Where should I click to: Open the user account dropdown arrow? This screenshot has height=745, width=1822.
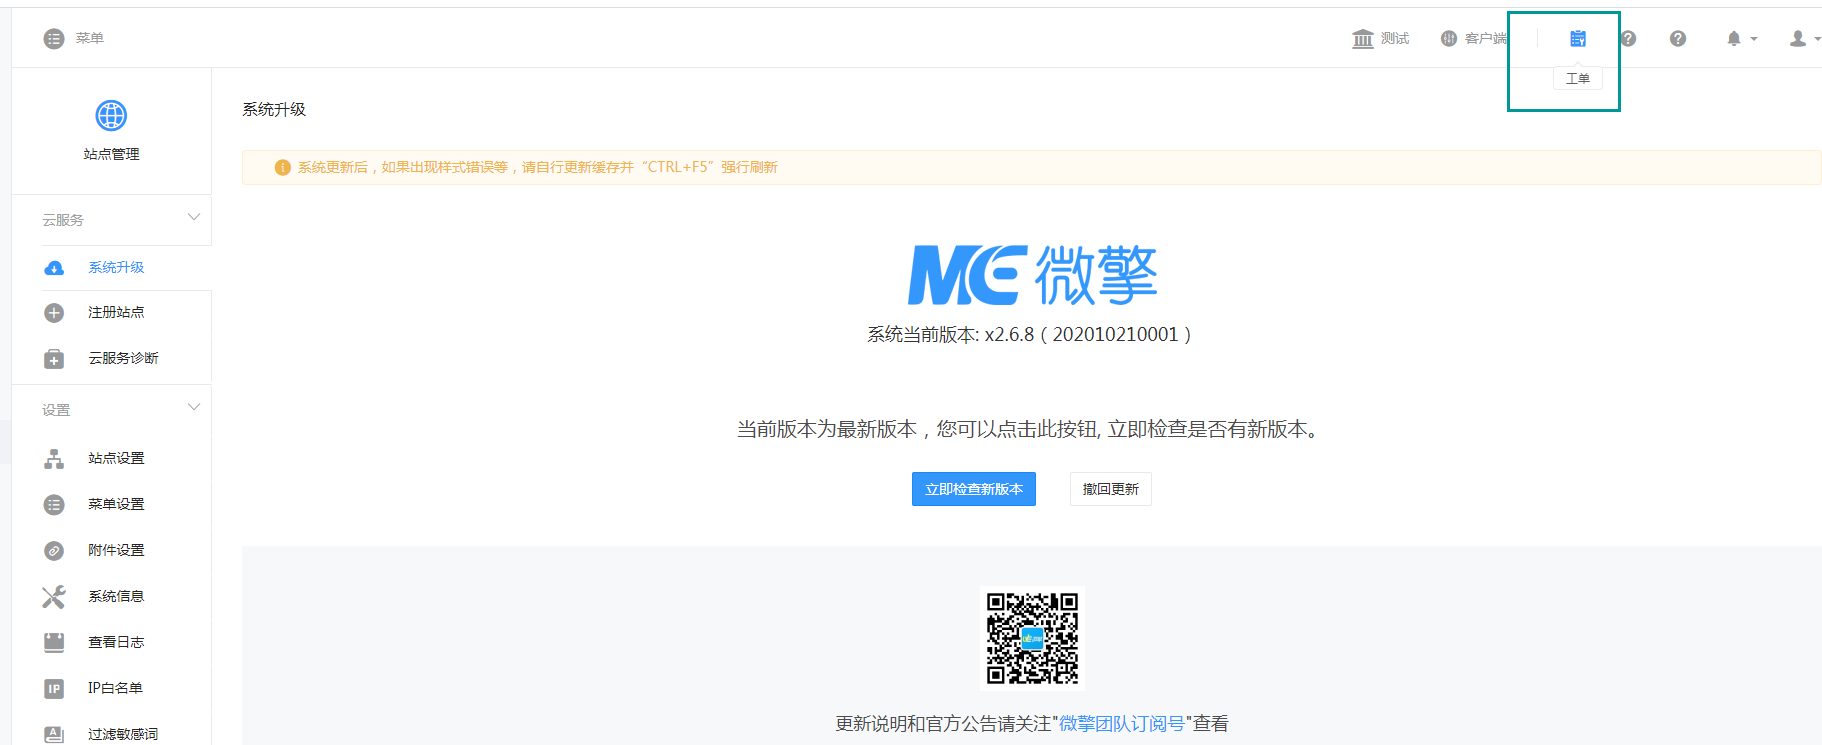(x=1817, y=39)
